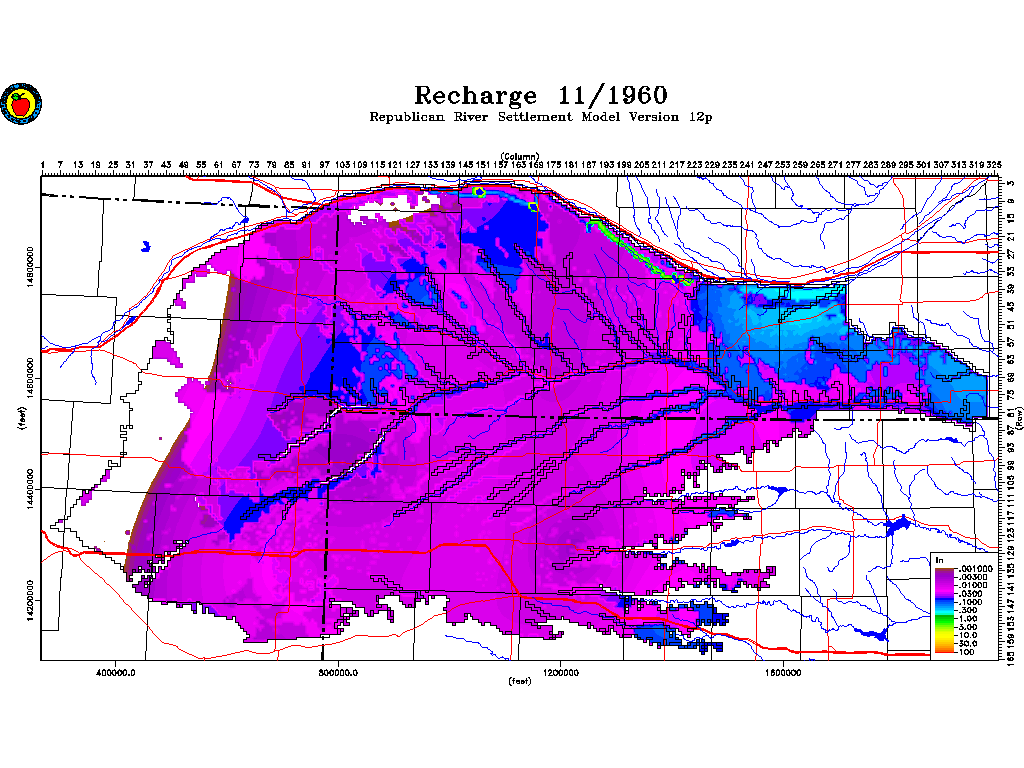Image resolution: width=1024 pixels, height=768 pixels.
Task: Click the '800000.0' x-axis tick label
Action: [x=338, y=673]
